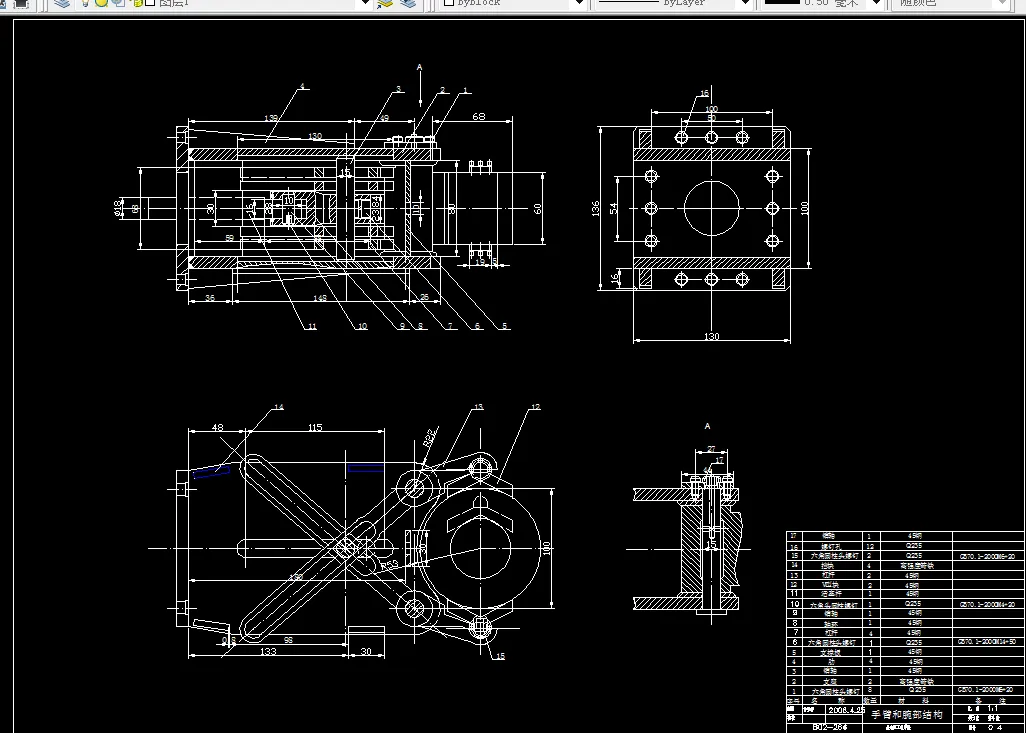Image resolution: width=1026 pixels, height=733 pixels.
Task: Click the layer color square beside 图层1
Action: coord(150,3)
